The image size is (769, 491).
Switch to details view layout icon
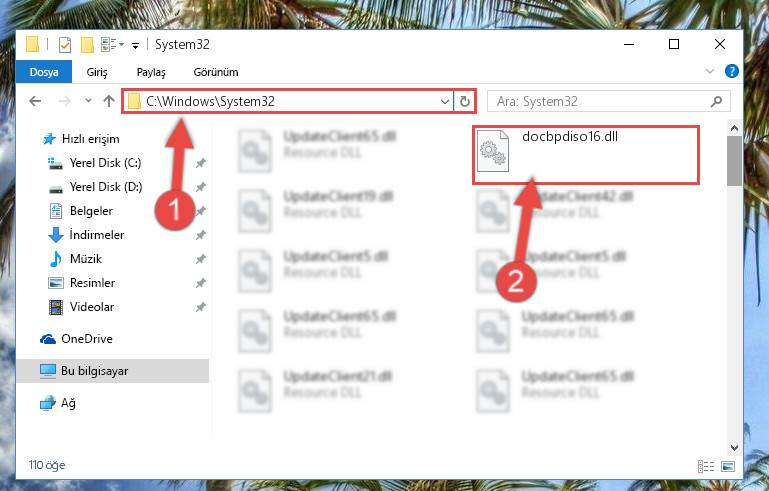(x=706, y=466)
